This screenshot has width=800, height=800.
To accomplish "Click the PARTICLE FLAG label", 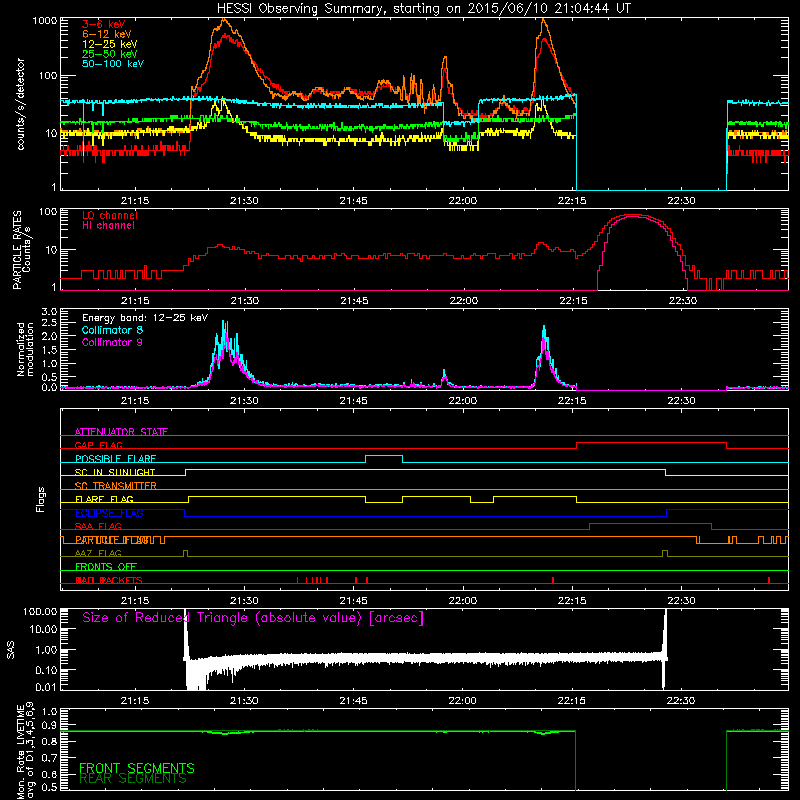I will pos(112,540).
